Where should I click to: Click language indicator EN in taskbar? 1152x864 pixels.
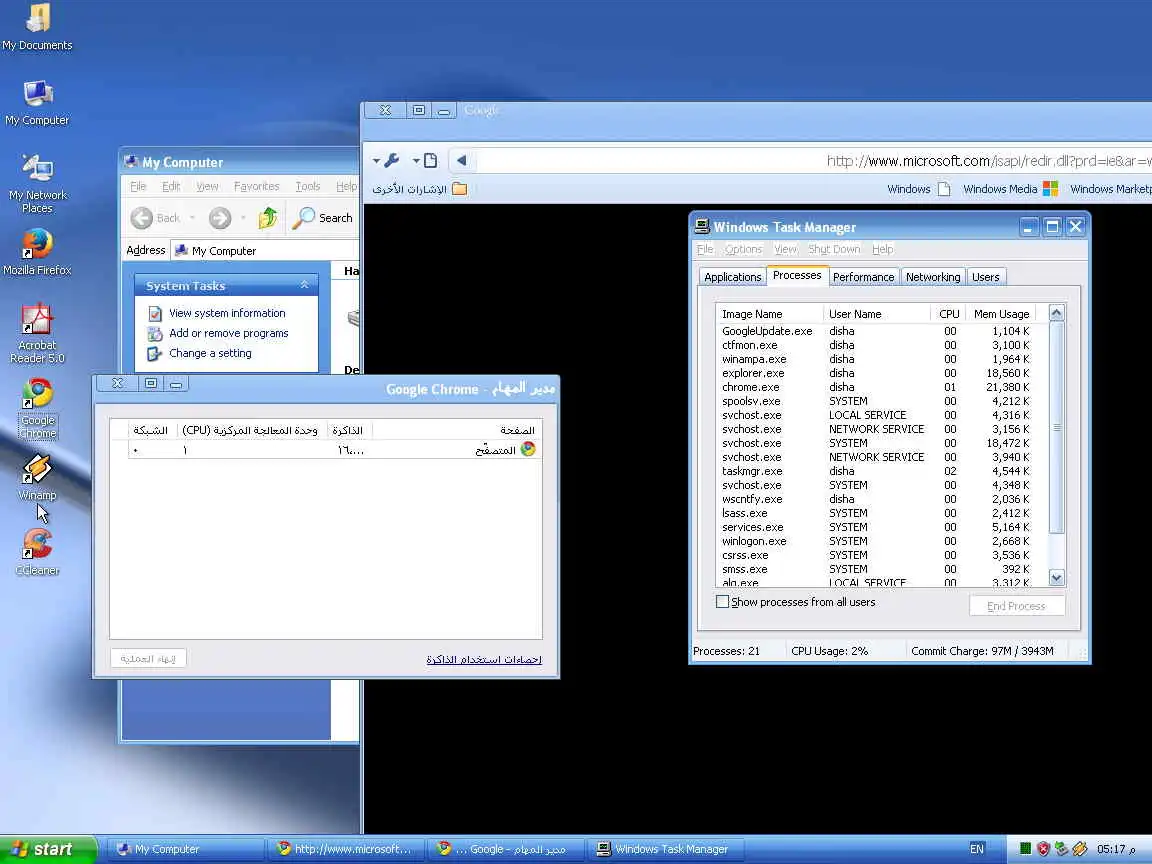pos(976,849)
